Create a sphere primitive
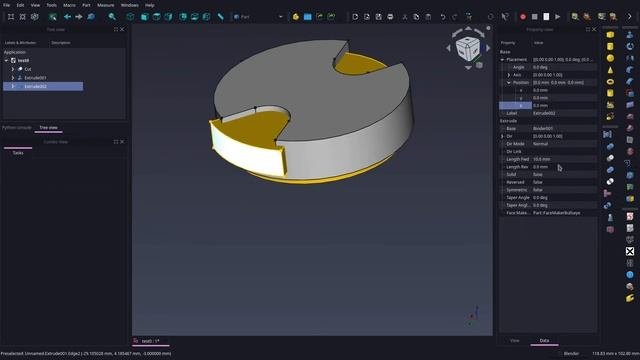Viewport: 640px width, 360px height. 610,58
